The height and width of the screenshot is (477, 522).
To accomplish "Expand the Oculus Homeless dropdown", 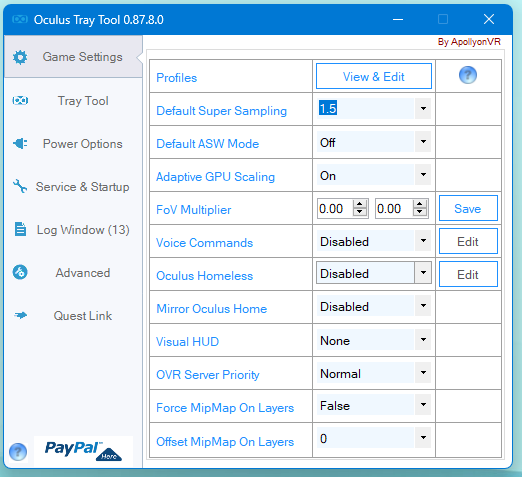I will point(423,272).
